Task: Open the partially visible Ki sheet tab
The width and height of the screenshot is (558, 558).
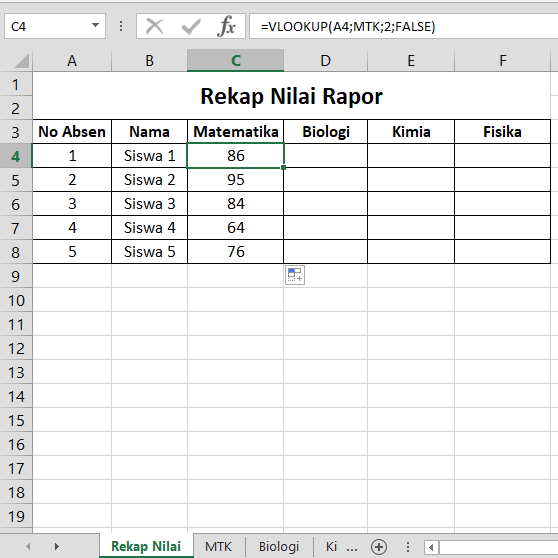Action: (331, 547)
